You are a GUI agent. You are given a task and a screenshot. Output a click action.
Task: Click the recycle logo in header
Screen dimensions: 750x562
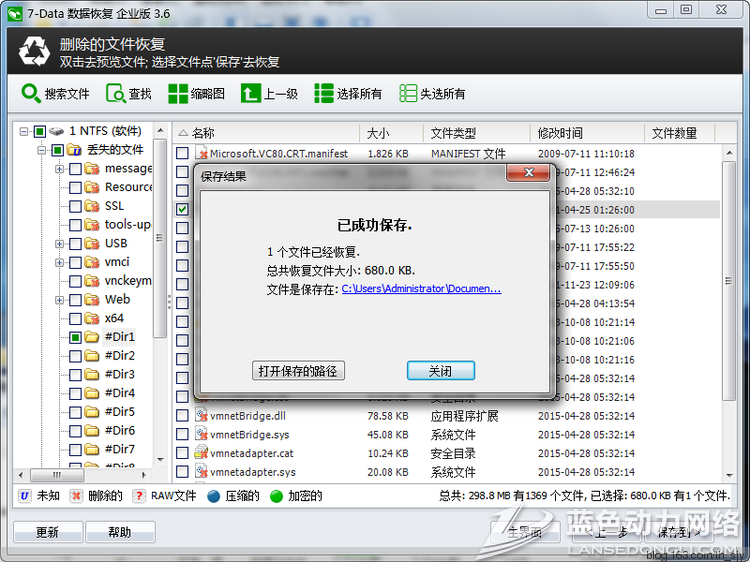pyautogui.click(x=35, y=51)
